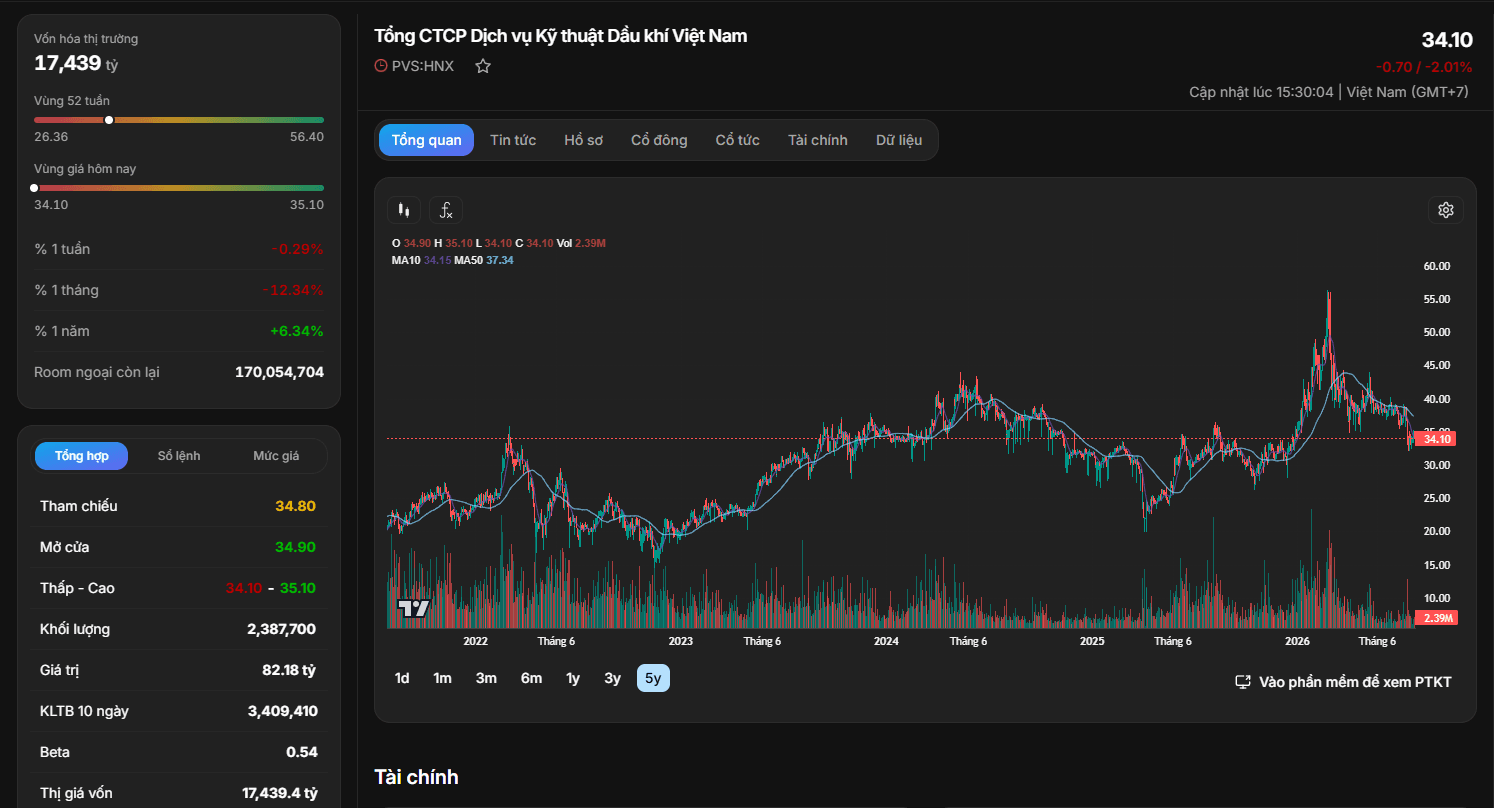Click the Tham chiếu value 34.80
Screen dimensions: 1494x808
point(296,506)
